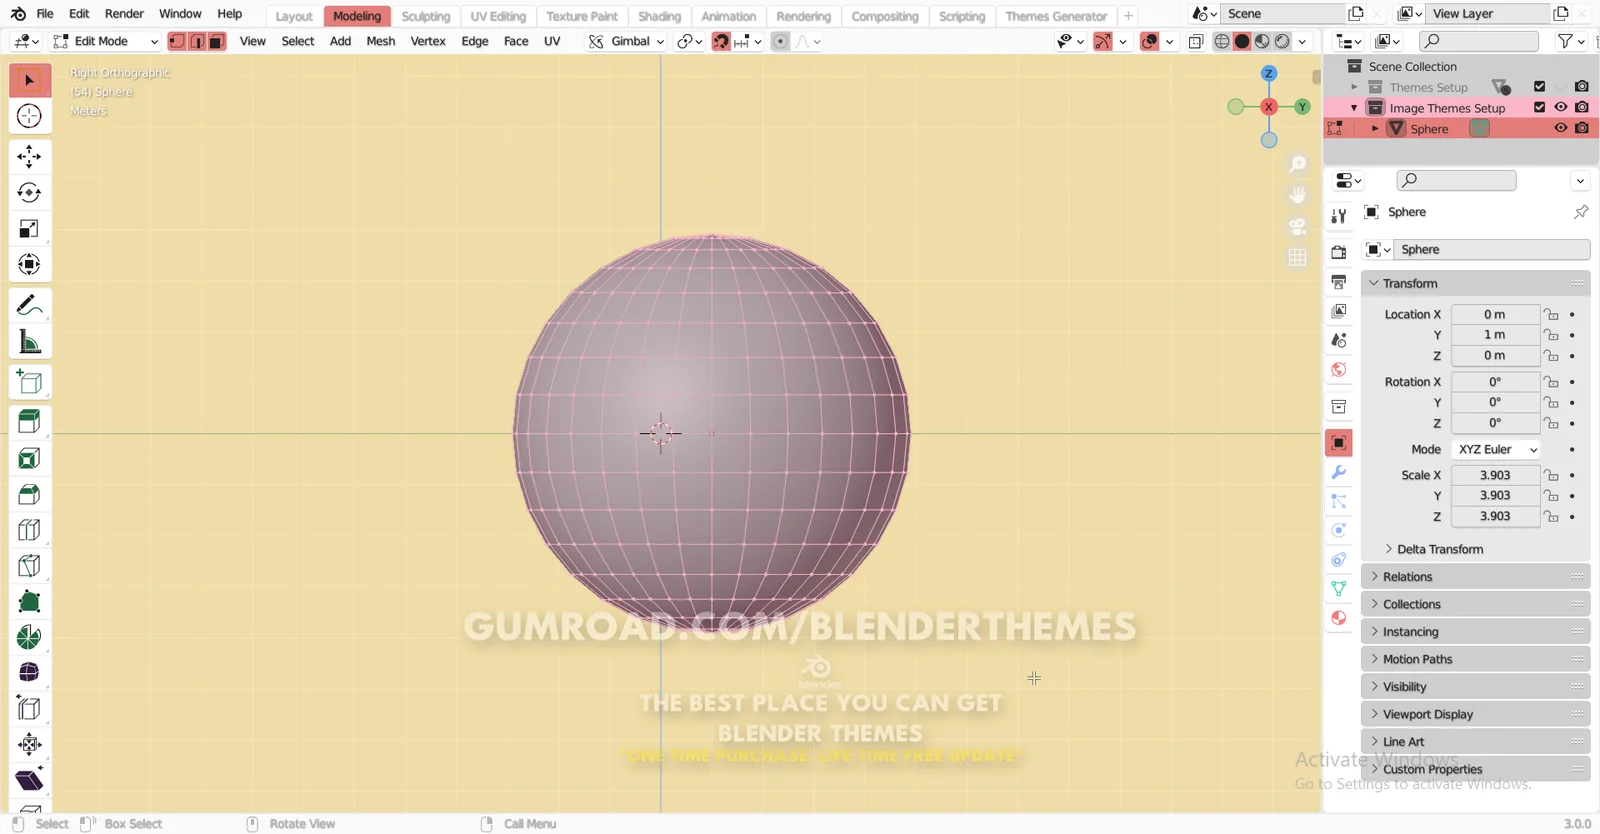The width and height of the screenshot is (1600, 834).
Task: Open the Material properties tab
Action: (x=1339, y=618)
